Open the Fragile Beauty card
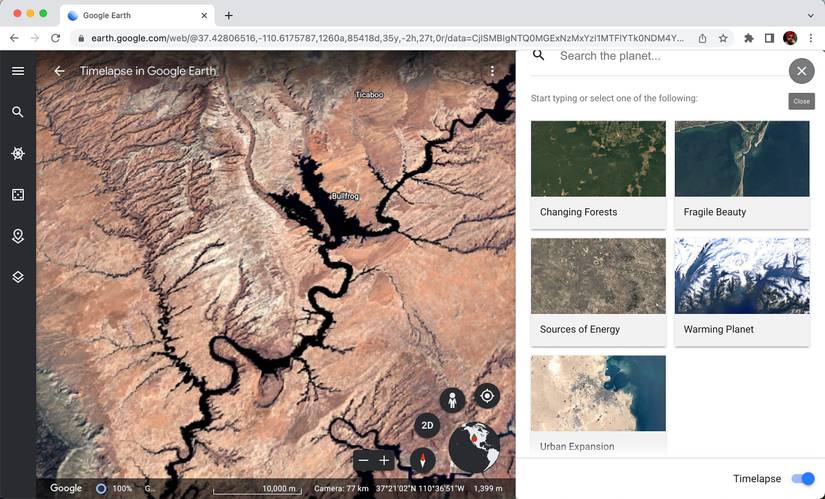This screenshot has height=499, width=825. [x=742, y=175]
